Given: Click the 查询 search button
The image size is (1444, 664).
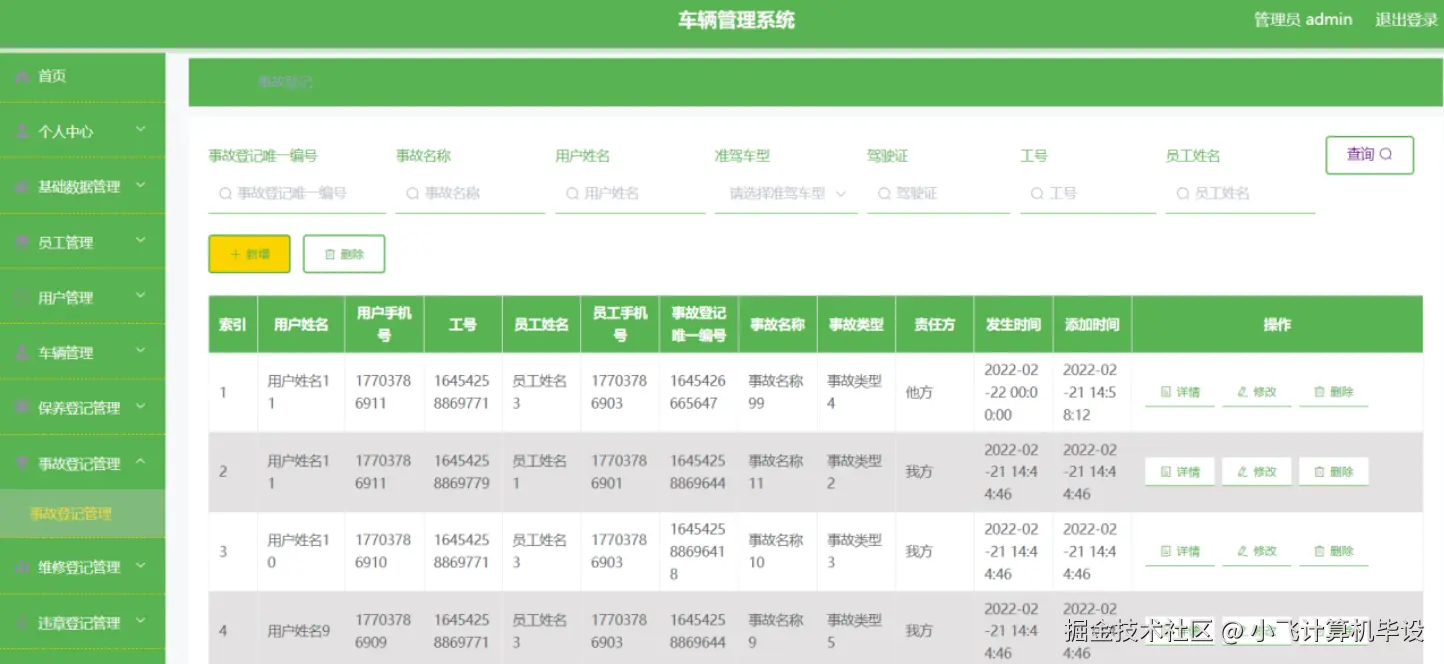Looking at the screenshot, I should [1369, 155].
